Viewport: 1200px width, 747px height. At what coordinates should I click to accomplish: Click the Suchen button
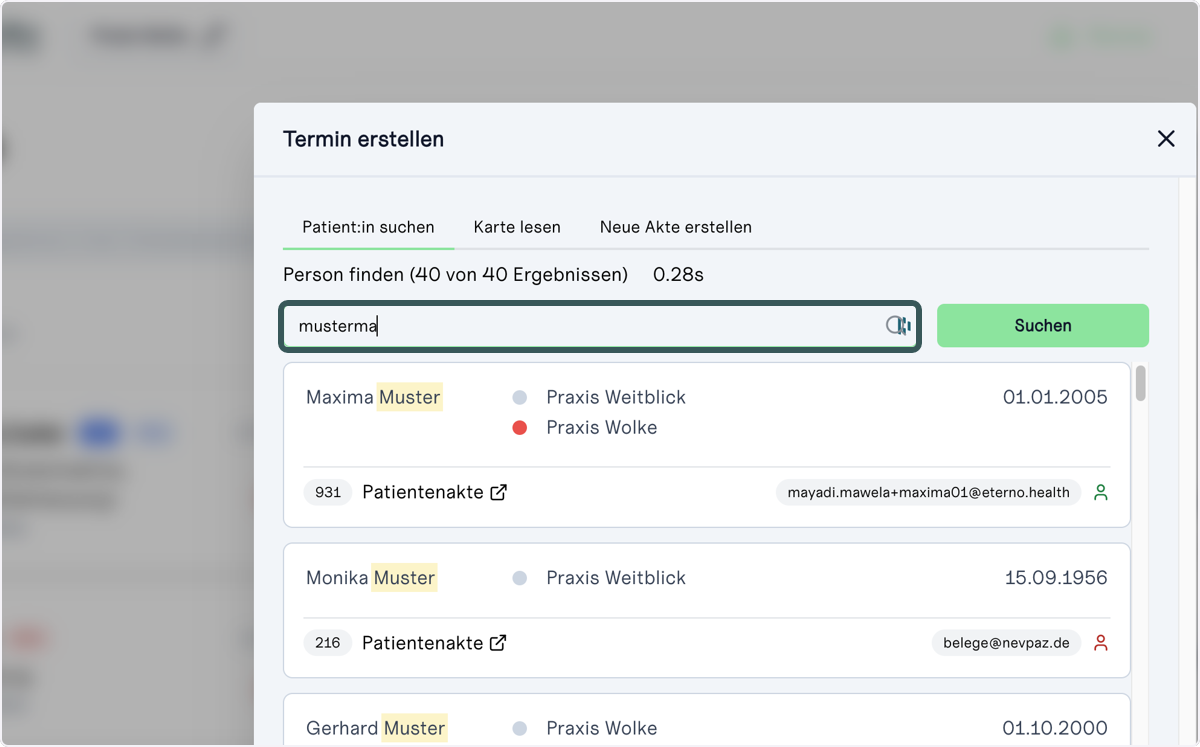tap(1043, 326)
